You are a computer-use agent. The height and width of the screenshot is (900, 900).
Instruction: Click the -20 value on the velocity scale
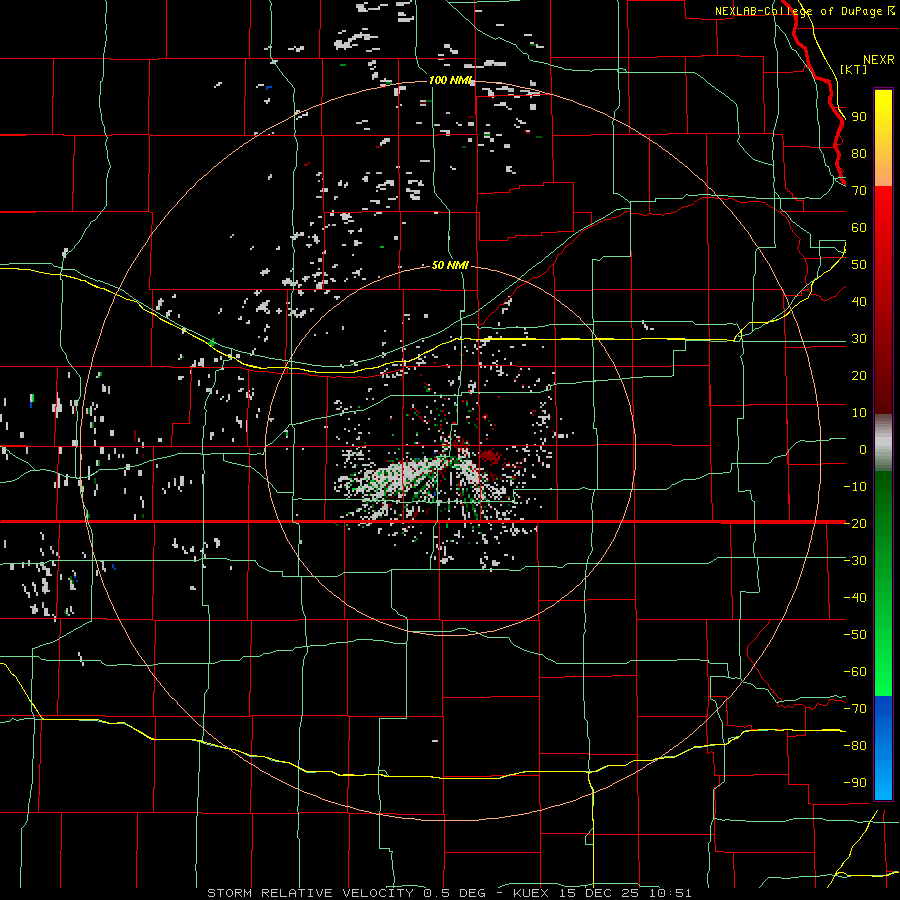tap(855, 523)
